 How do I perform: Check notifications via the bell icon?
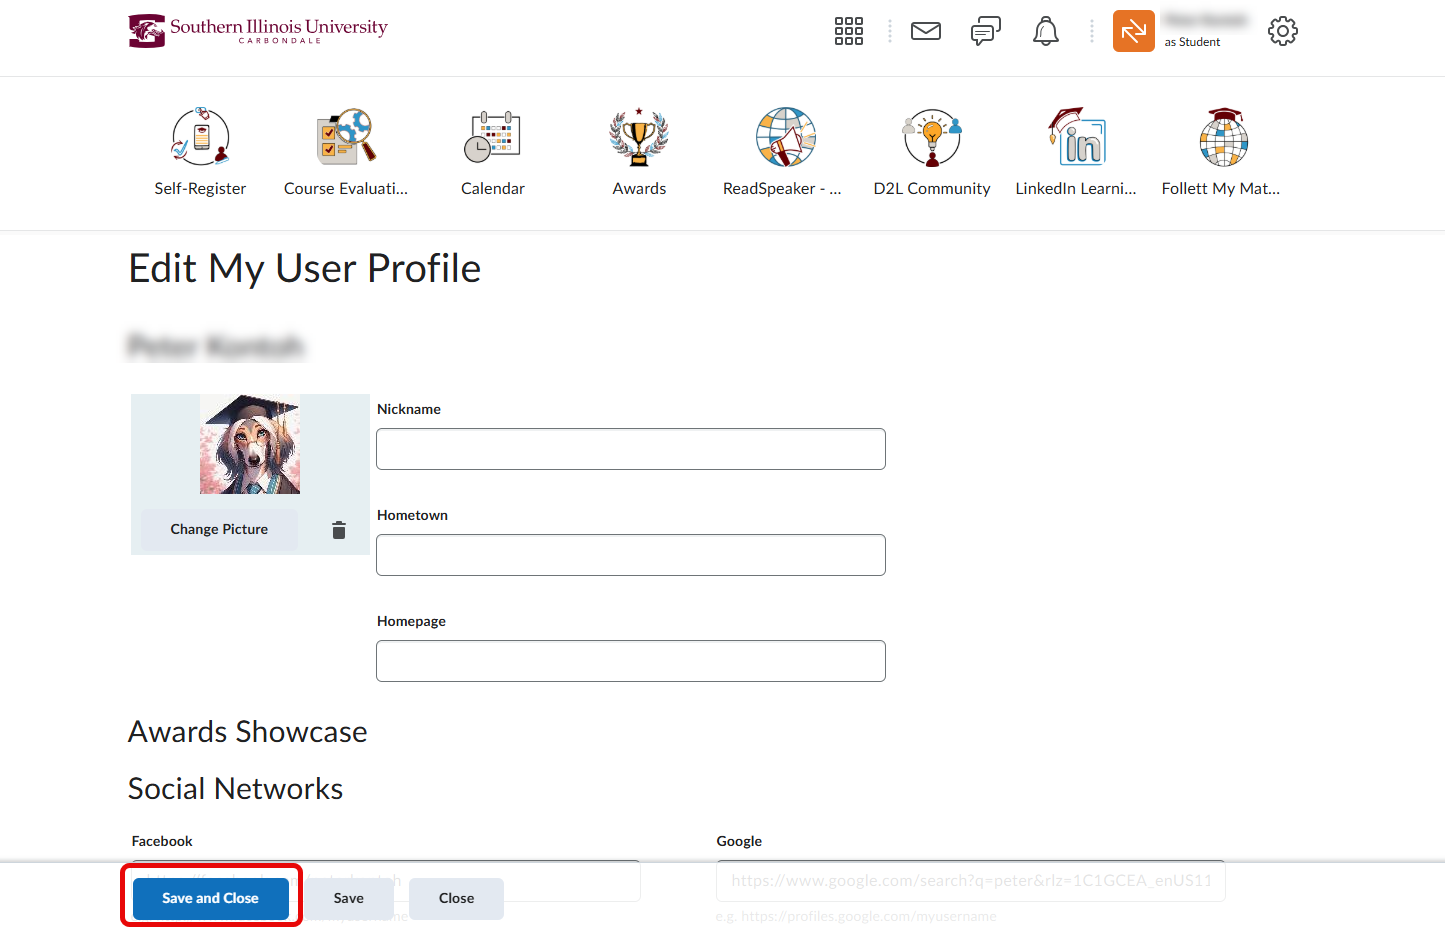1045,31
